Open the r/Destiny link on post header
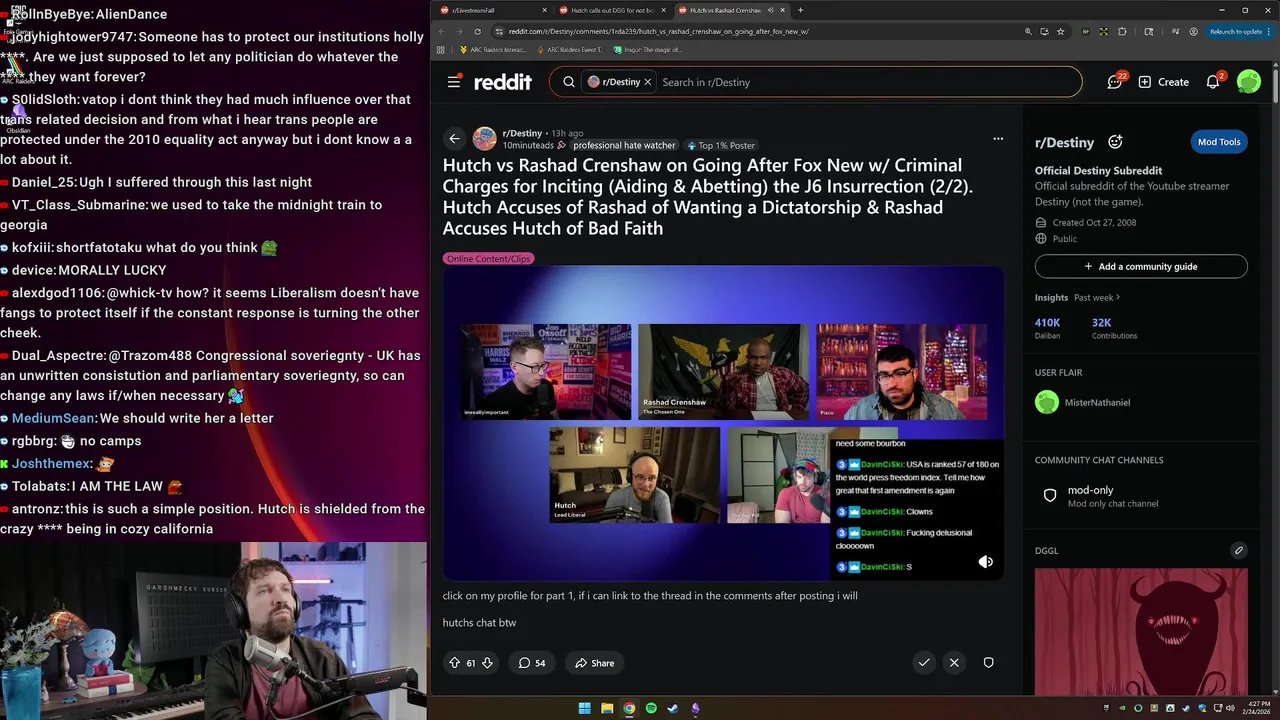 [522, 133]
